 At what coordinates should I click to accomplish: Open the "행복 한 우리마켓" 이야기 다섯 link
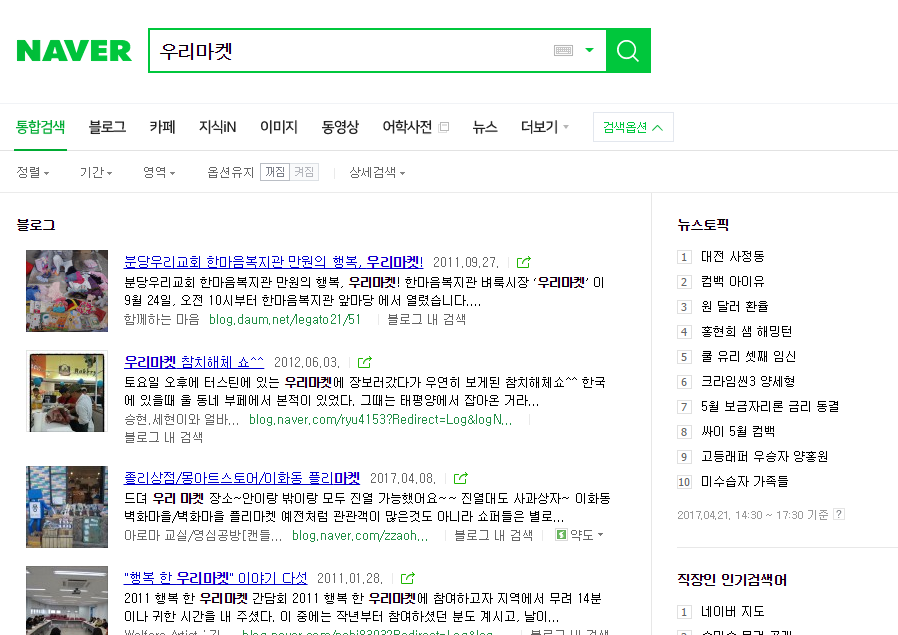pos(215,578)
